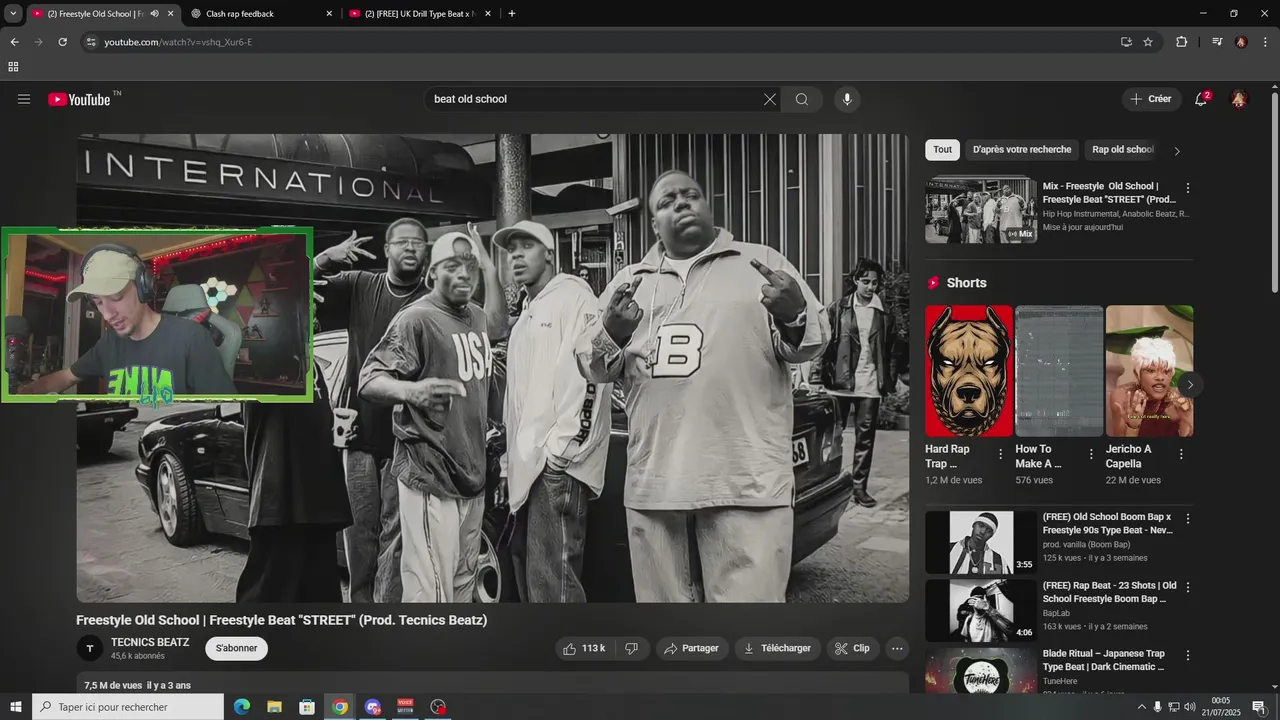This screenshot has width=1280, height=720.
Task: Open options for Jericho A Capella short
Action: [x=1181, y=454]
